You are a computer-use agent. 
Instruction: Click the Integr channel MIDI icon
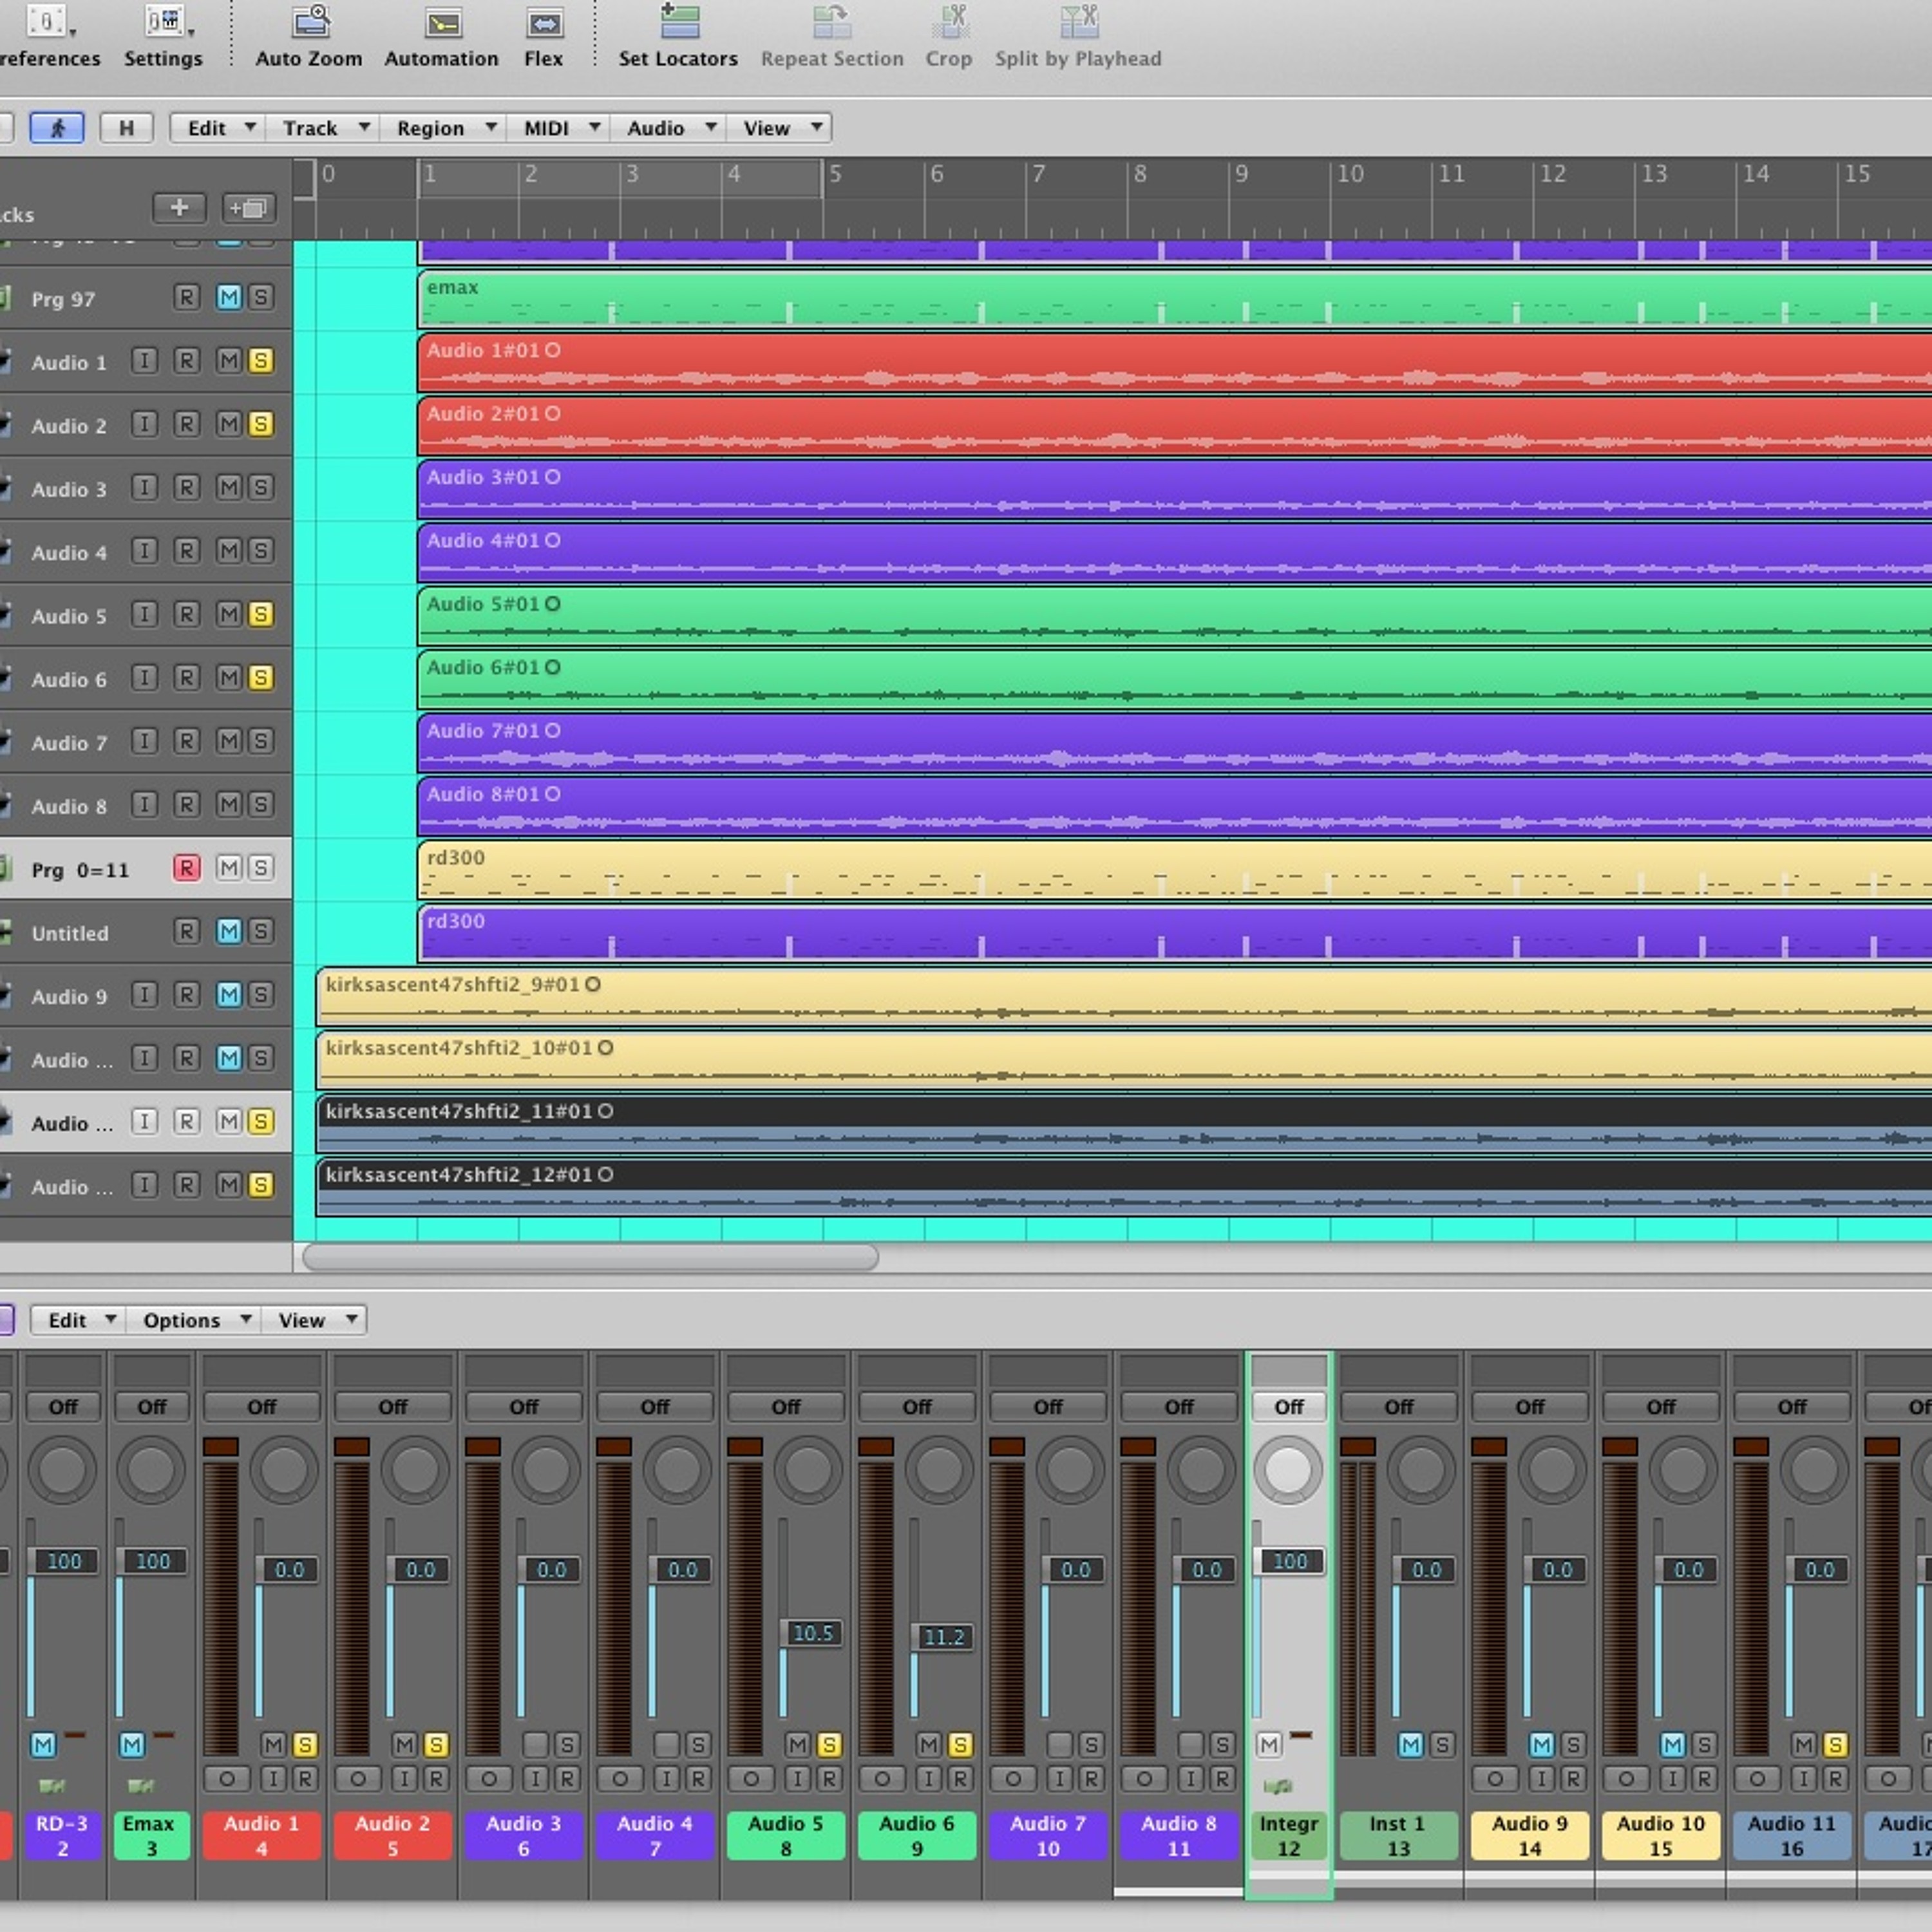[1278, 1786]
